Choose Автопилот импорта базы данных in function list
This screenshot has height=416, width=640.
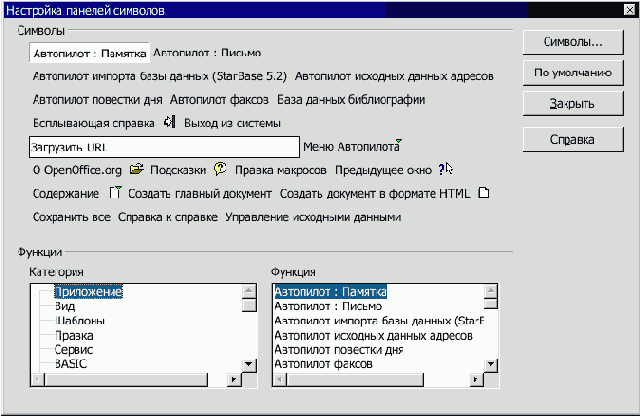(379, 320)
